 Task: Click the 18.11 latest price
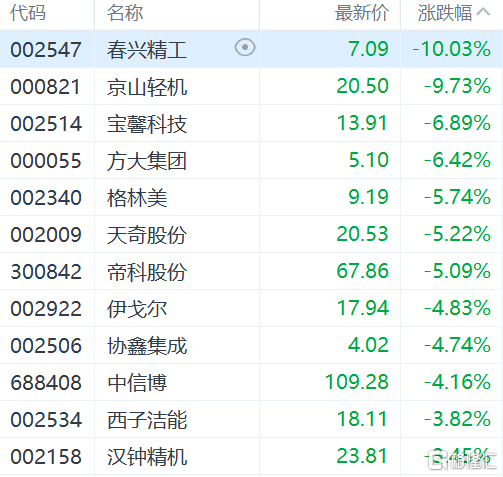point(362,419)
